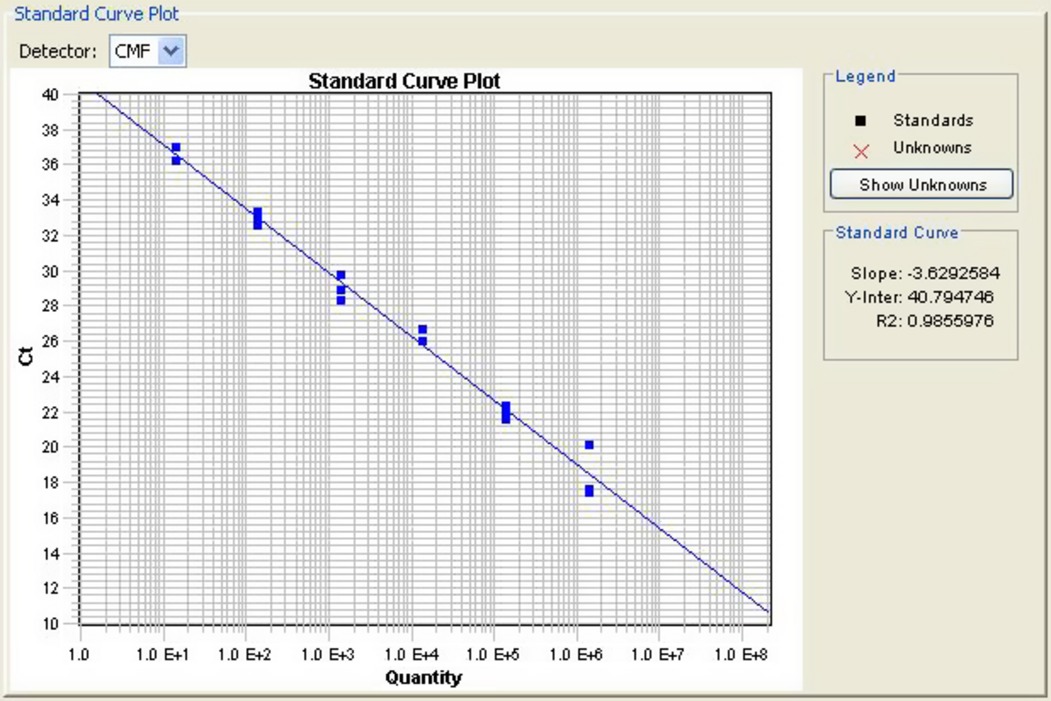Click the chart title Standard Curve Plot
This screenshot has width=1051, height=701.
click(404, 81)
